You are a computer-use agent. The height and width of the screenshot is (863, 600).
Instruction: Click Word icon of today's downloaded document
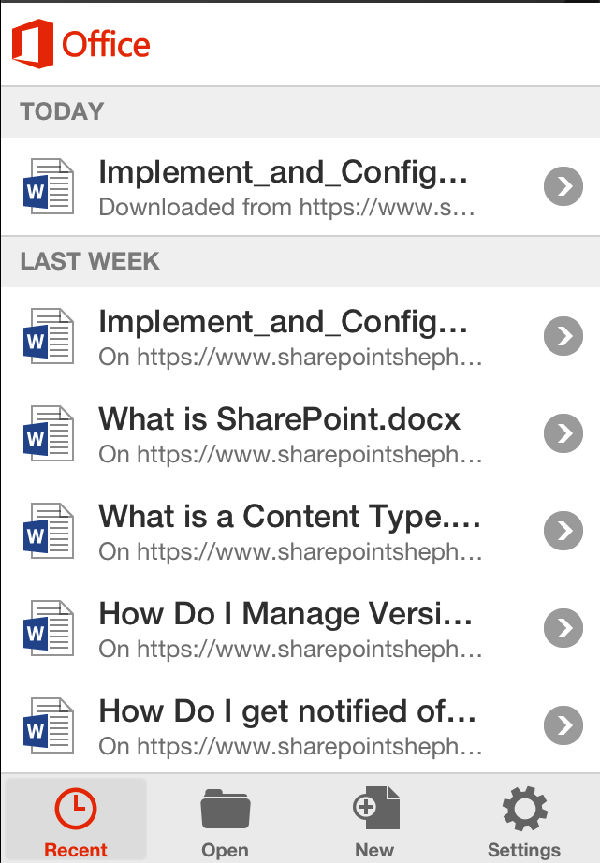point(48,187)
